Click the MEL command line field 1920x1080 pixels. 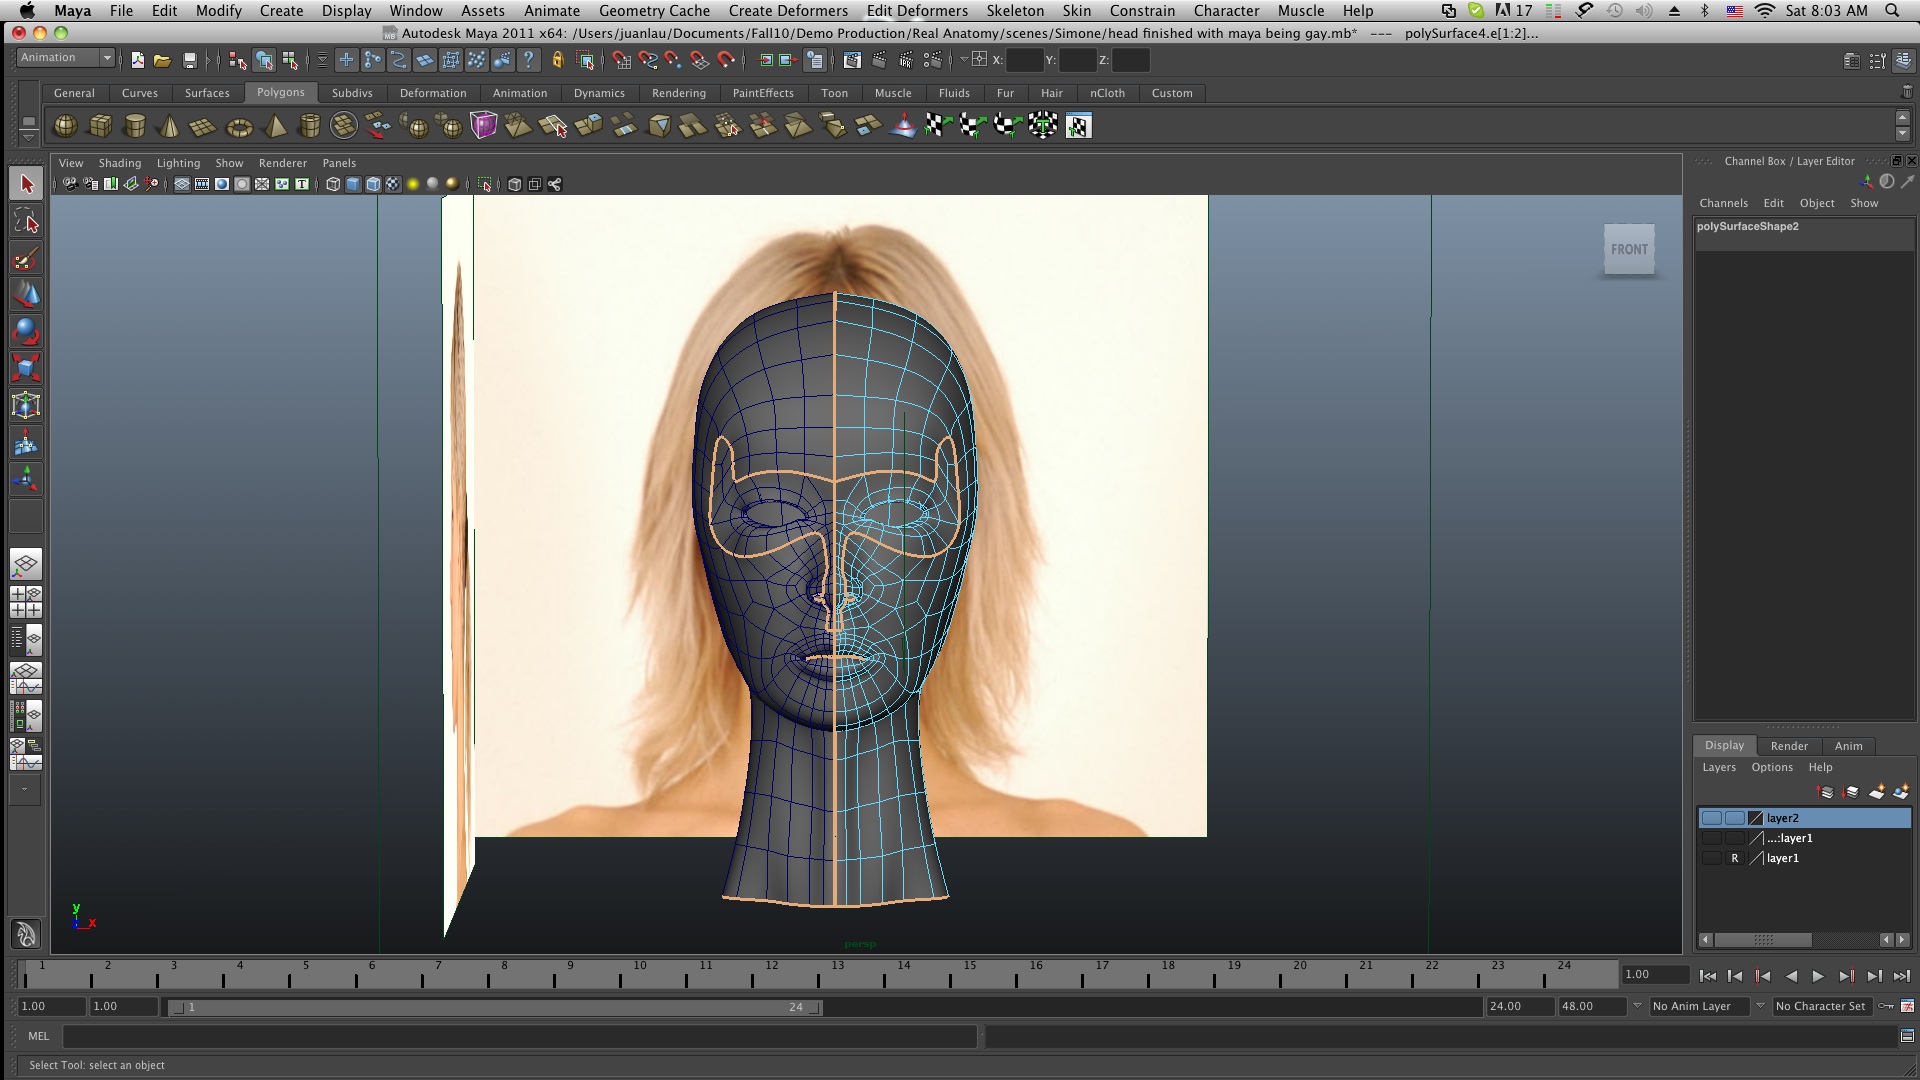click(x=519, y=1036)
